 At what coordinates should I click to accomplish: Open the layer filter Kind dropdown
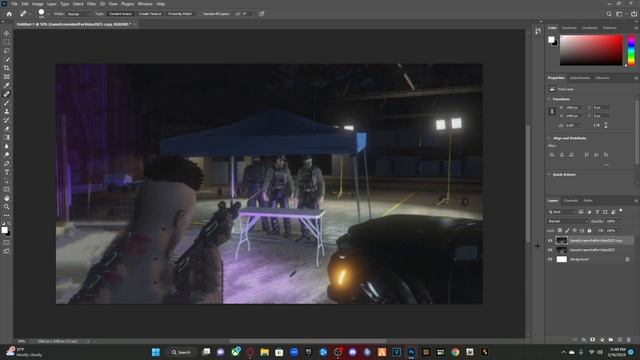pos(561,212)
